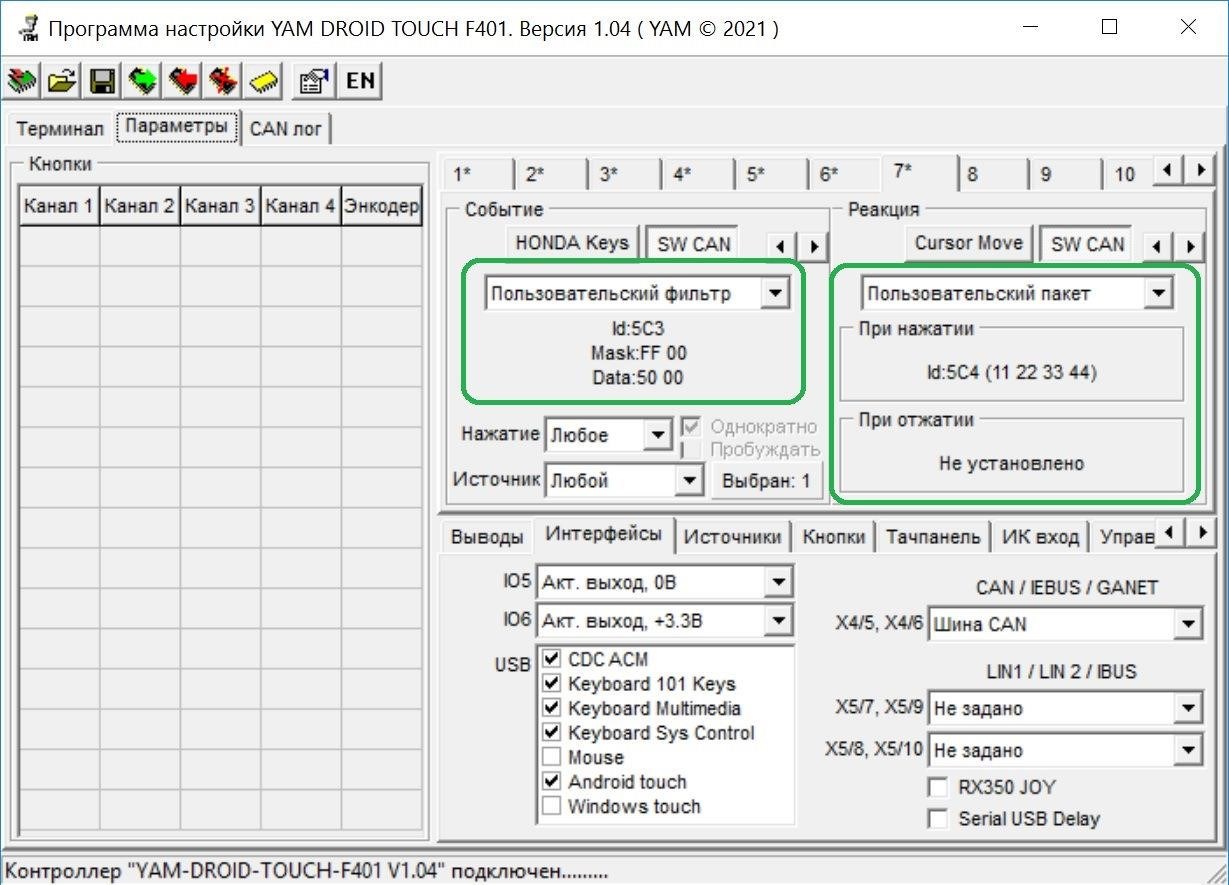The width and height of the screenshot is (1229, 885).
Task: Switch to the Выводы tab
Action: [487, 537]
